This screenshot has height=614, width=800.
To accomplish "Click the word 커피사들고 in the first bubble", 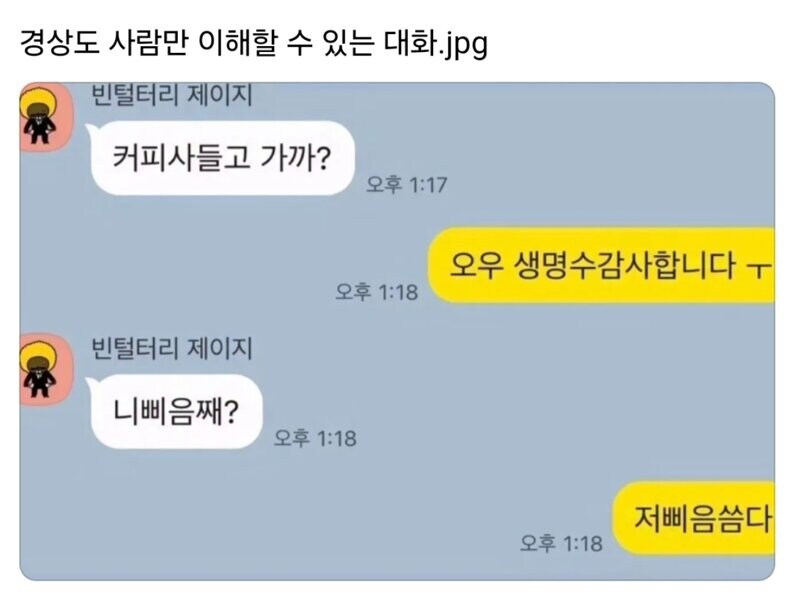I will (181, 158).
